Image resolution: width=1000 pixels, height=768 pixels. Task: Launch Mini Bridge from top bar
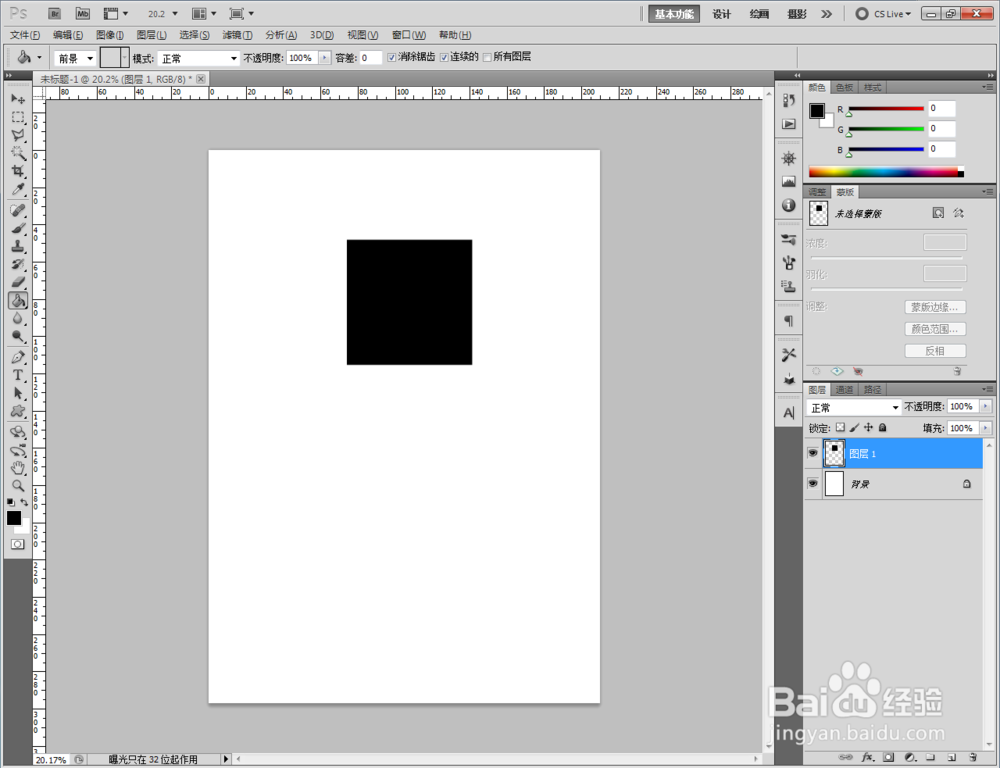pyautogui.click(x=82, y=13)
